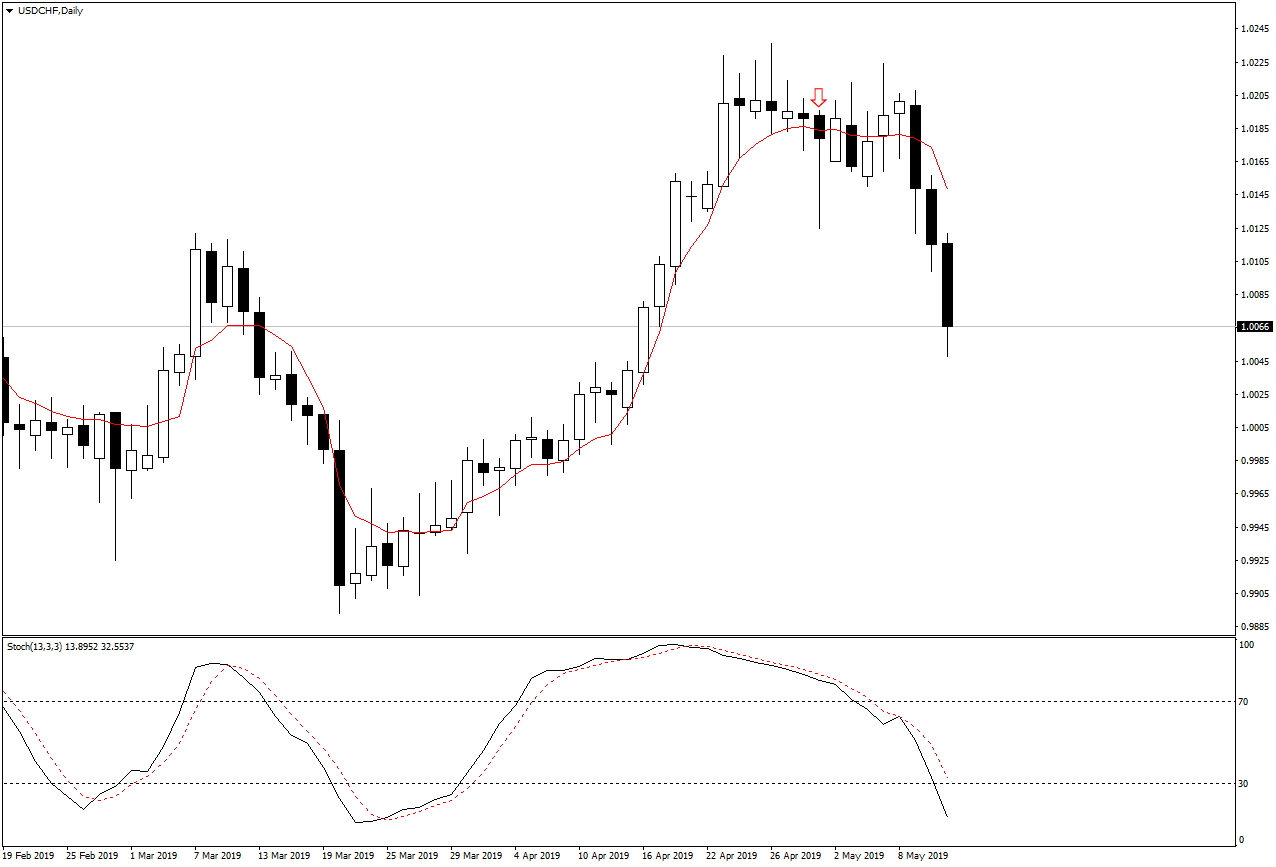Click the 19 Feb 2019 date label

(28, 856)
